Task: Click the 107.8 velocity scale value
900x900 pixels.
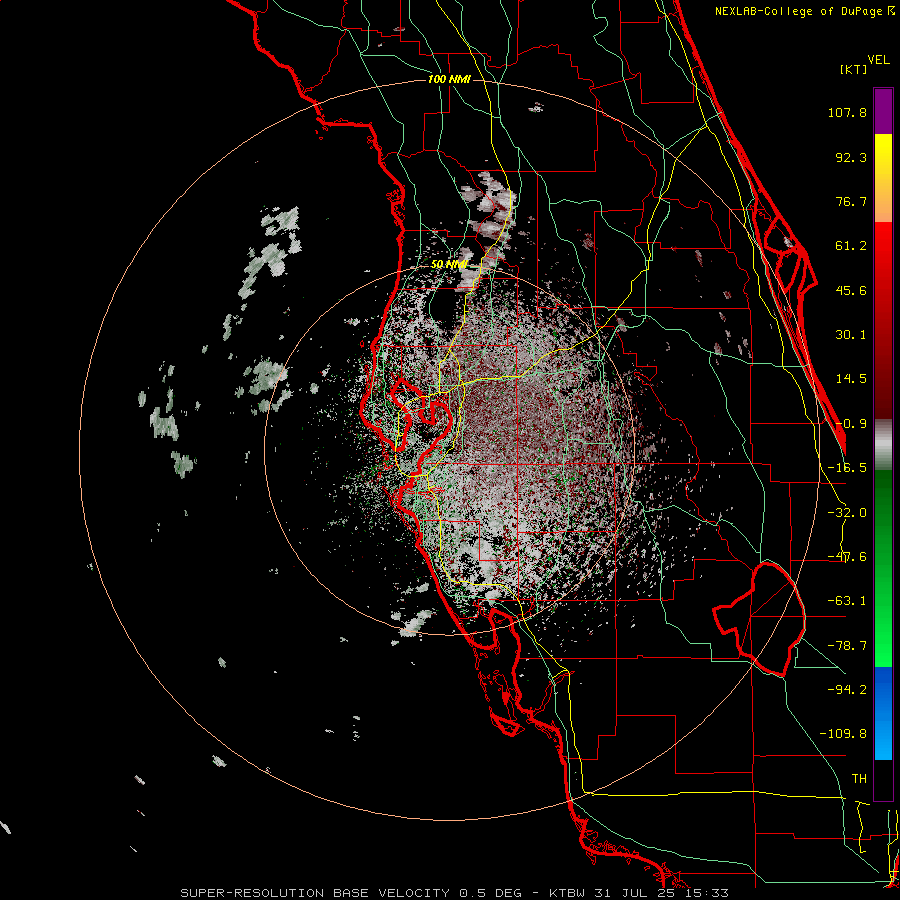Action: (x=847, y=112)
